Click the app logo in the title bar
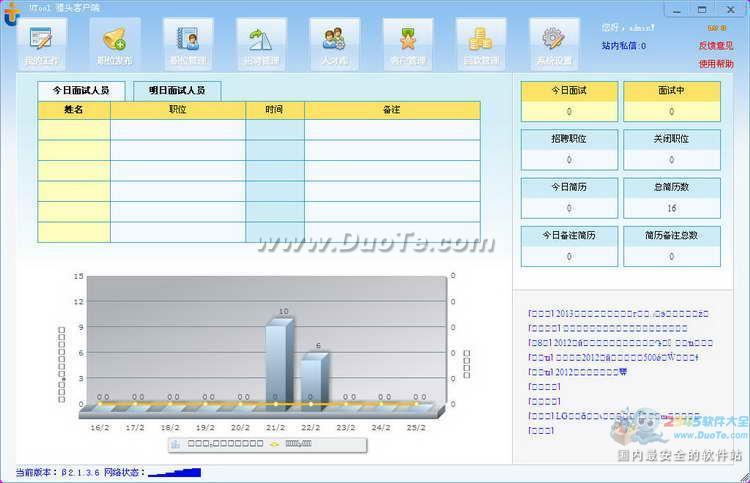This screenshot has height=483, width=750. click(x=11, y=13)
